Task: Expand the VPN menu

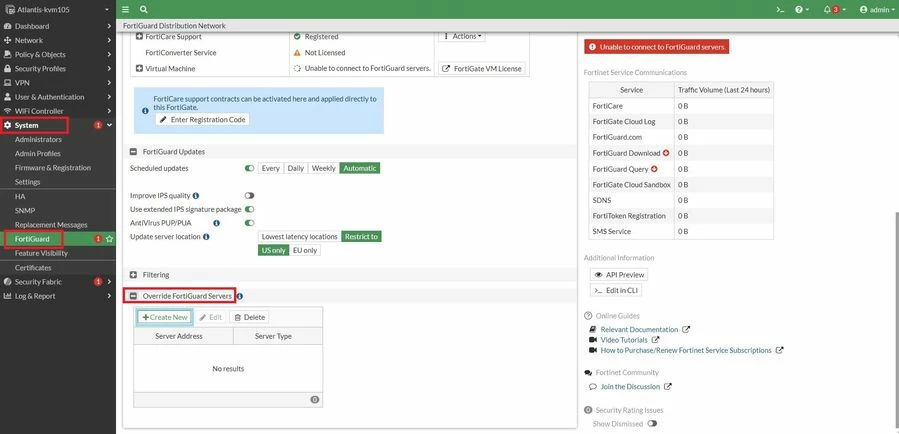Action: [57, 83]
